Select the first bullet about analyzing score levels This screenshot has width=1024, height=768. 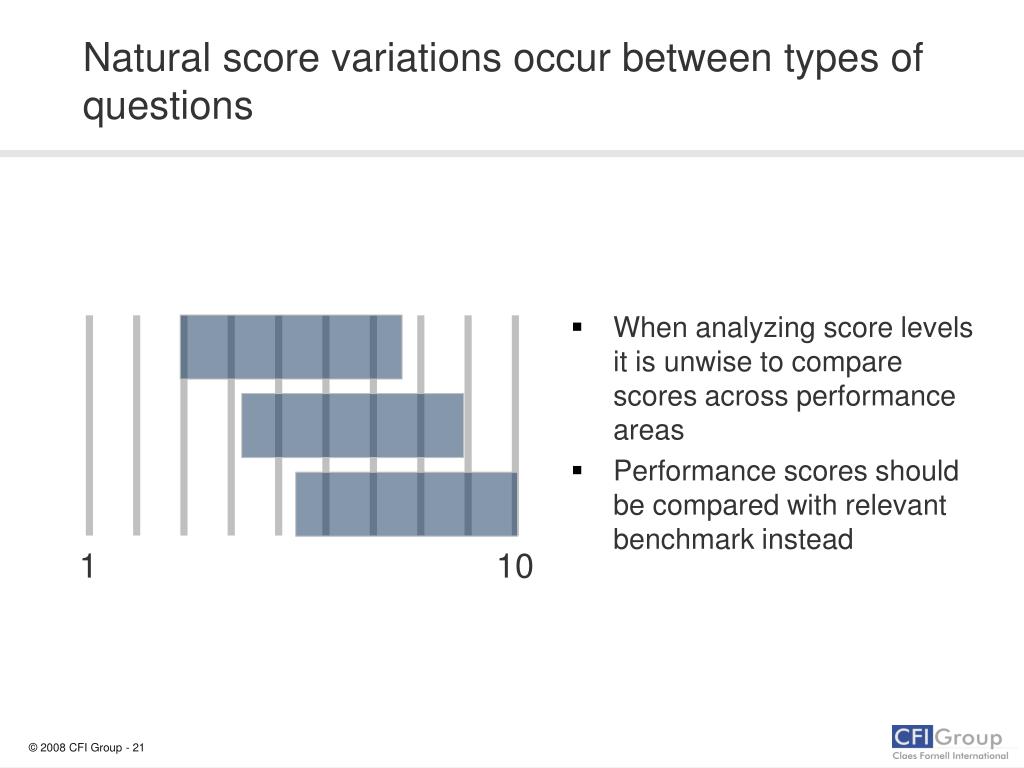click(x=793, y=379)
